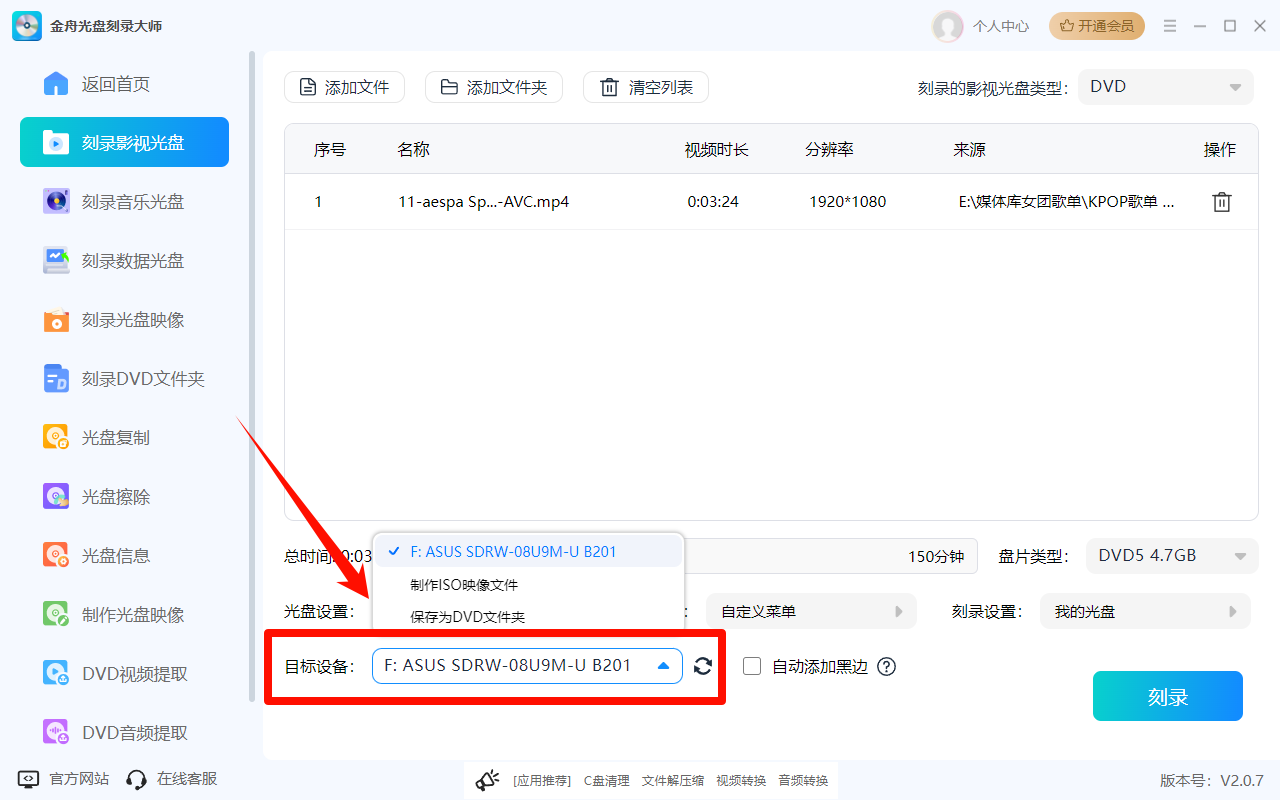Viewport: 1280px width, 800px height.
Task: Click the source path E:\媒体库女团歌单
Action: [x=1067, y=202]
